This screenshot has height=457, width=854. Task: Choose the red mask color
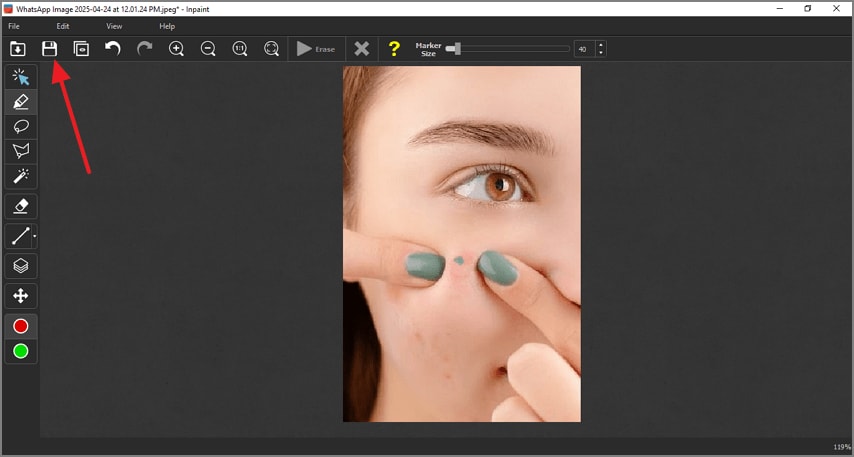click(x=21, y=326)
